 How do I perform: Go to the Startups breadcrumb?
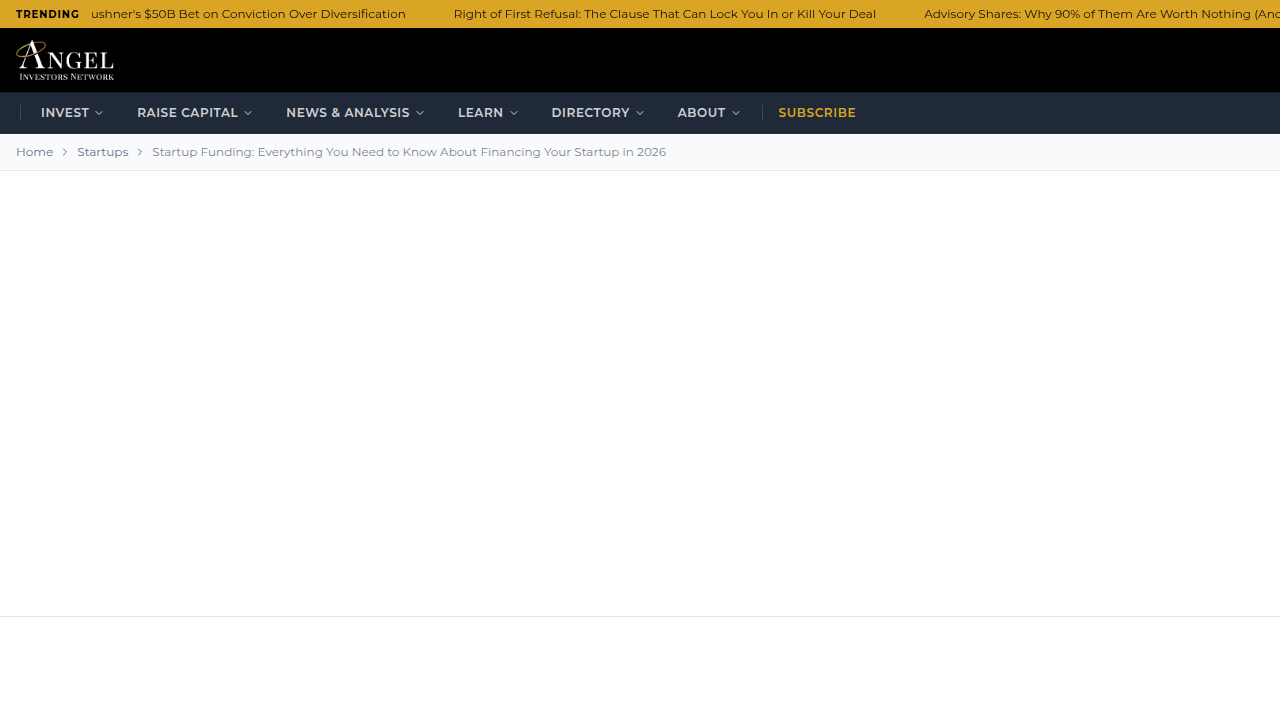103,152
